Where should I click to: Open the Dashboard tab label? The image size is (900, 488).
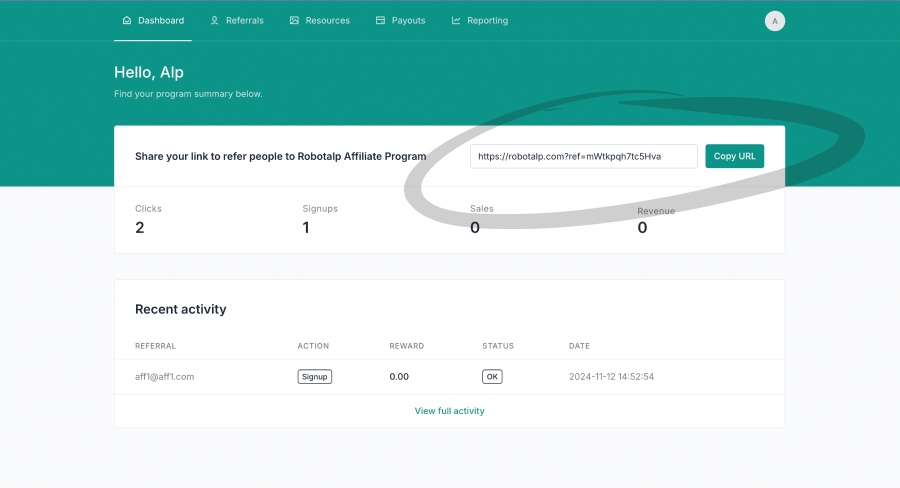point(161,20)
